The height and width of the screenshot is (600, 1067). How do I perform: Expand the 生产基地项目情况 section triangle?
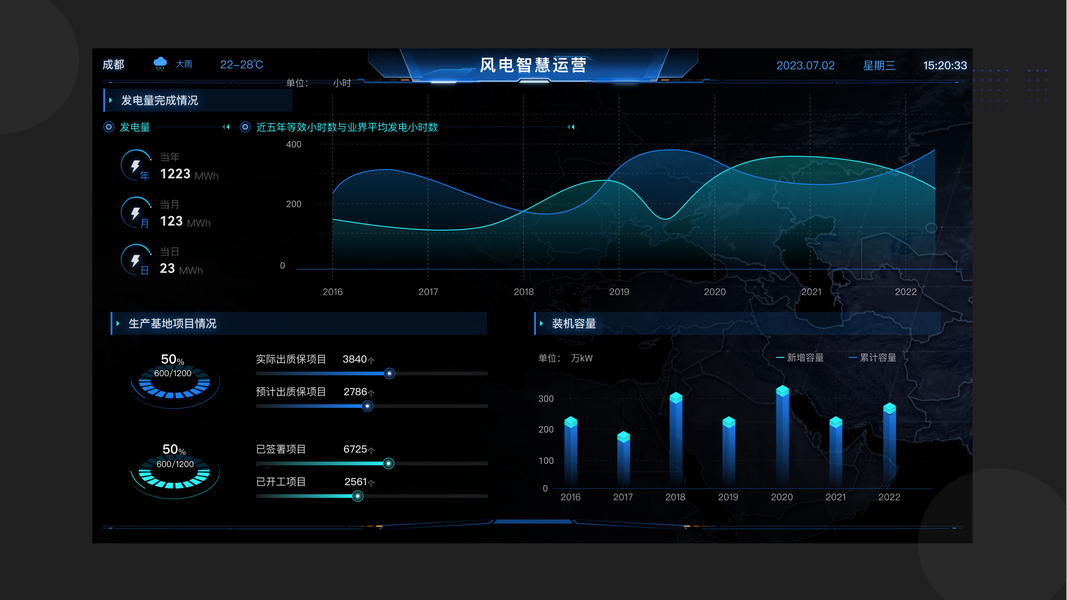118,323
